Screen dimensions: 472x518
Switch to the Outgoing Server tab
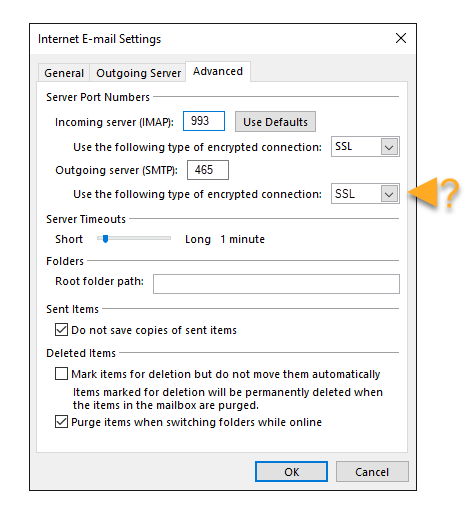pos(138,73)
